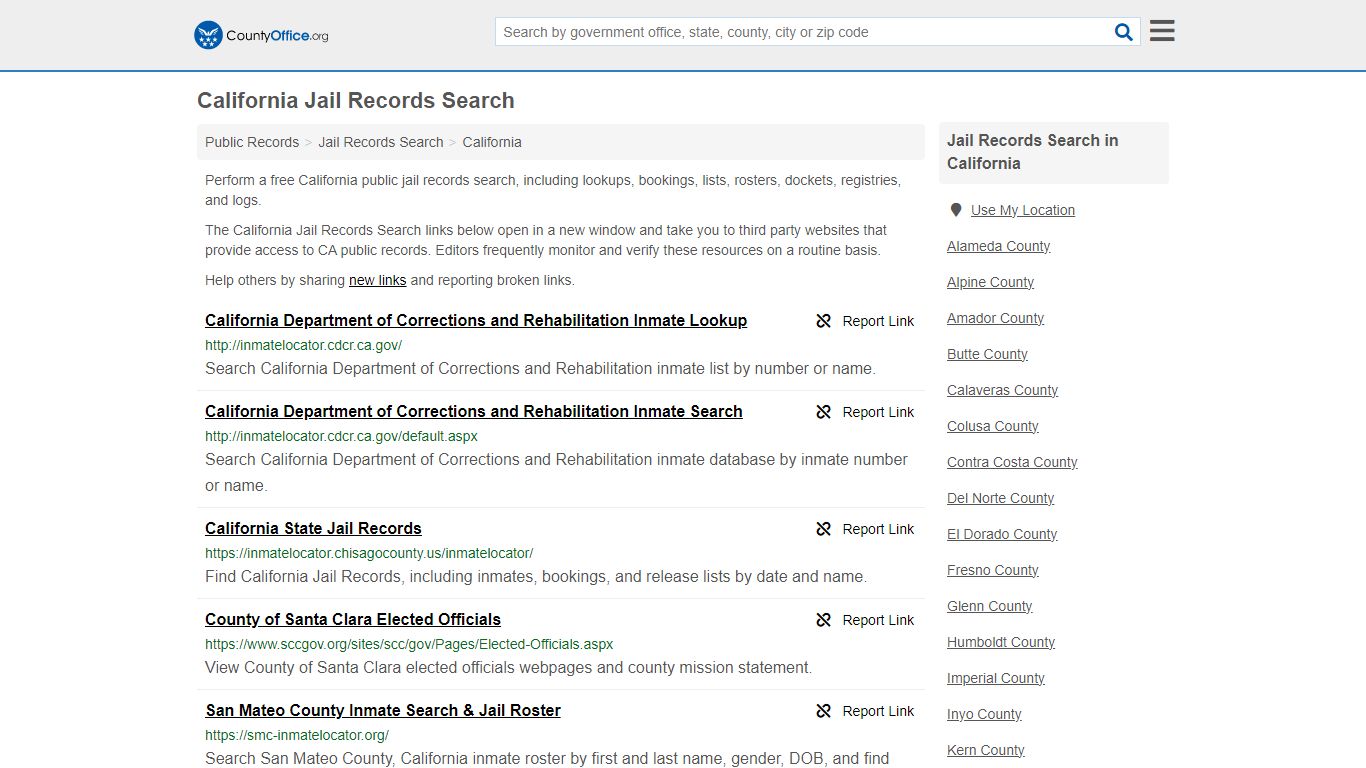1366x768 pixels.
Task: Select Colusa County
Action: point(993,426)
